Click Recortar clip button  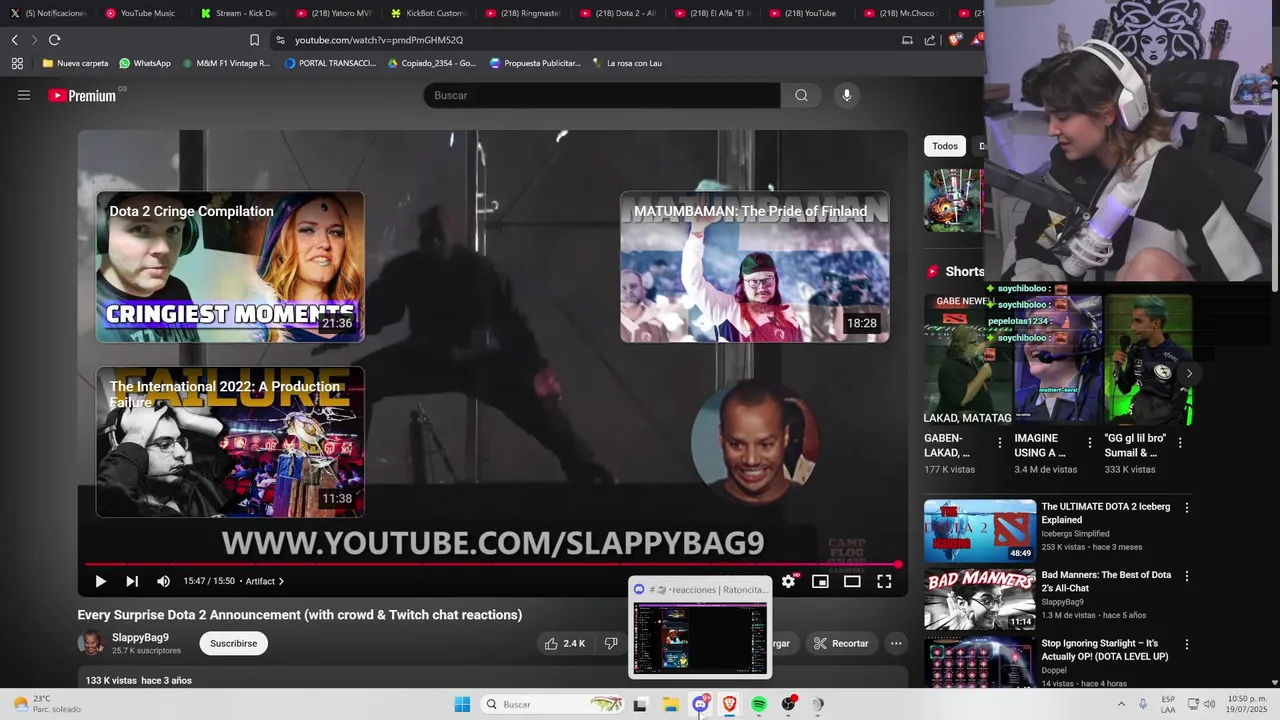coord(841,643)
